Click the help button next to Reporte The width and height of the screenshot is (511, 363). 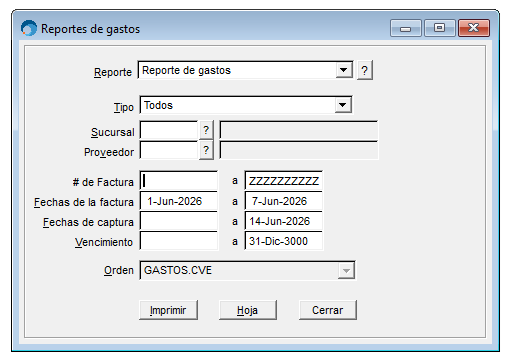pyautogui.click(x=364, y=70)
